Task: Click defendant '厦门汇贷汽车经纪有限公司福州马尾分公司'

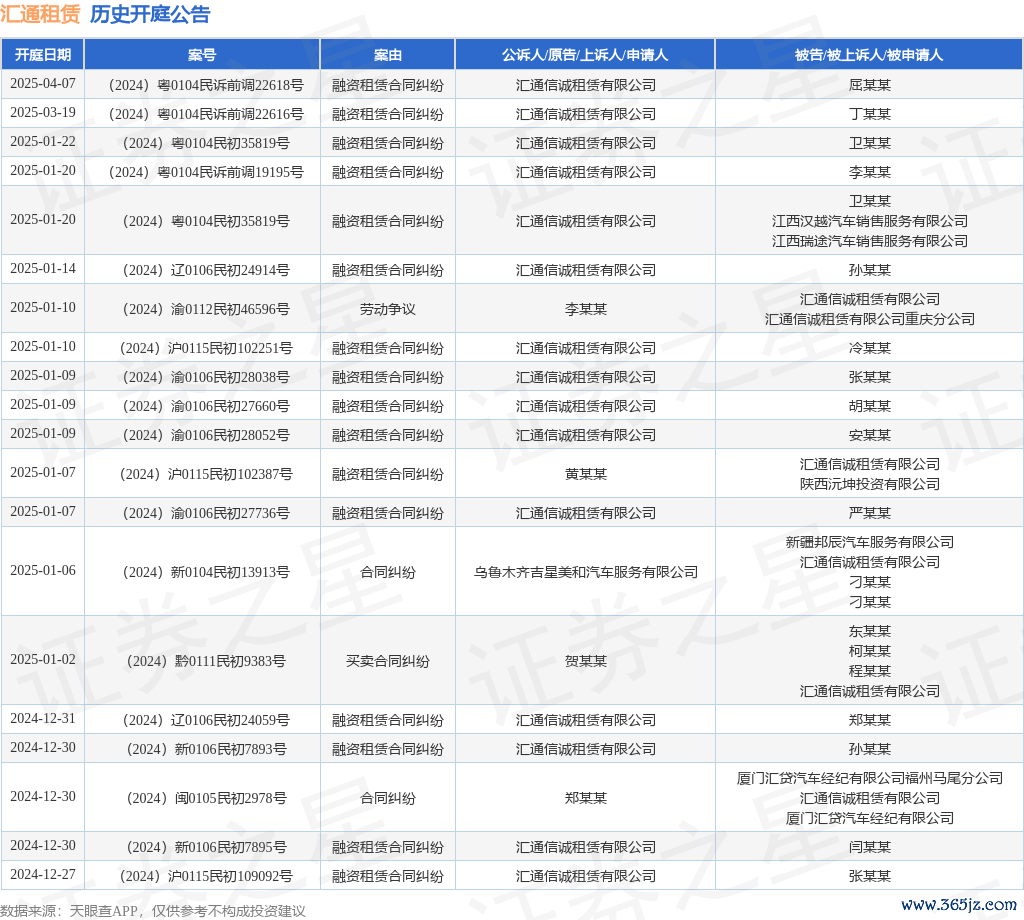Action: 870,778
